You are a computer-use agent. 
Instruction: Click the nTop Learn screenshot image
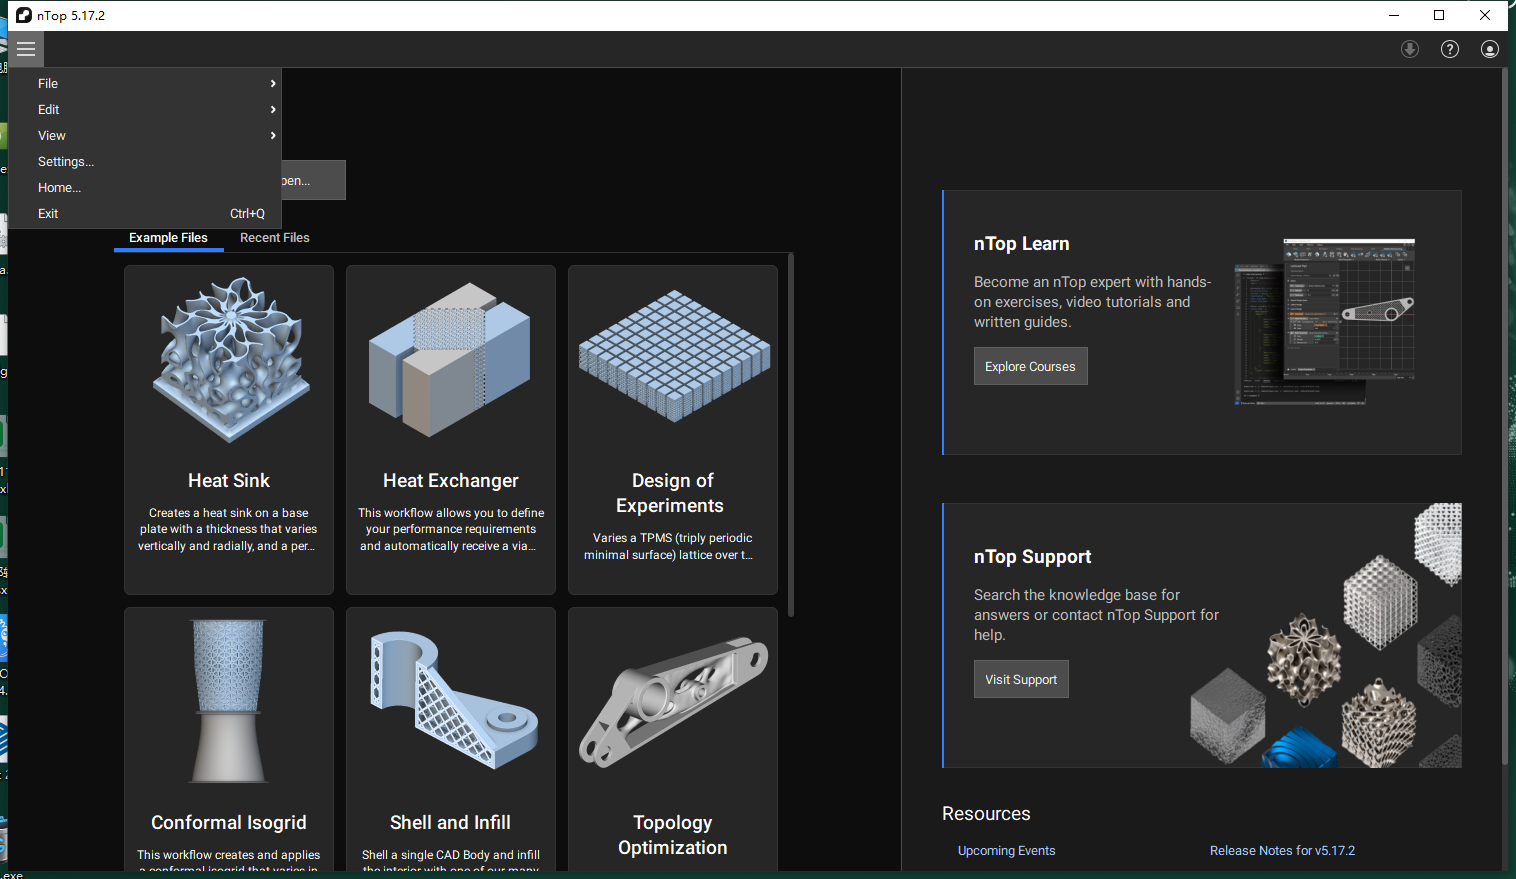pos(1325,321)
